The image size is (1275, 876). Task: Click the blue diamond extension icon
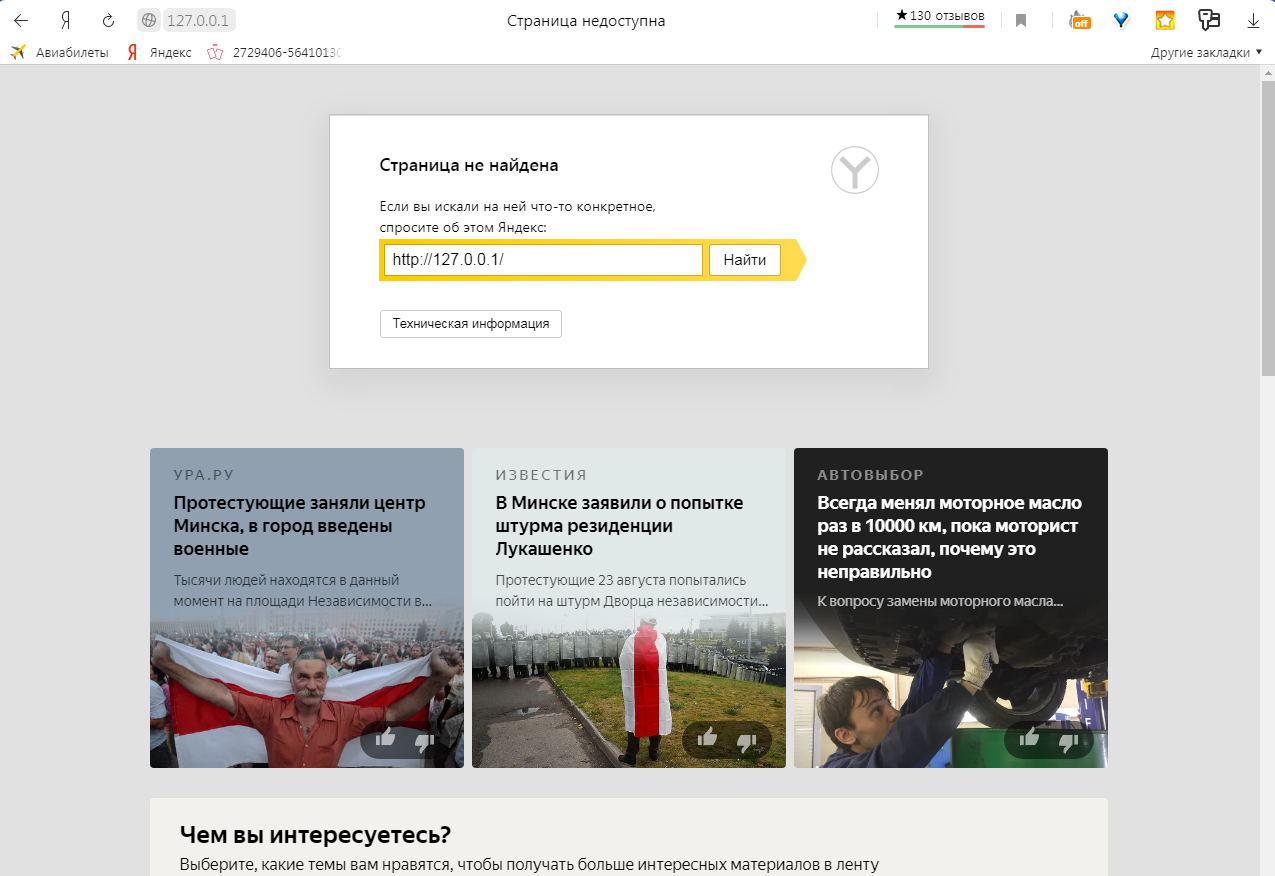point(1121,20)
